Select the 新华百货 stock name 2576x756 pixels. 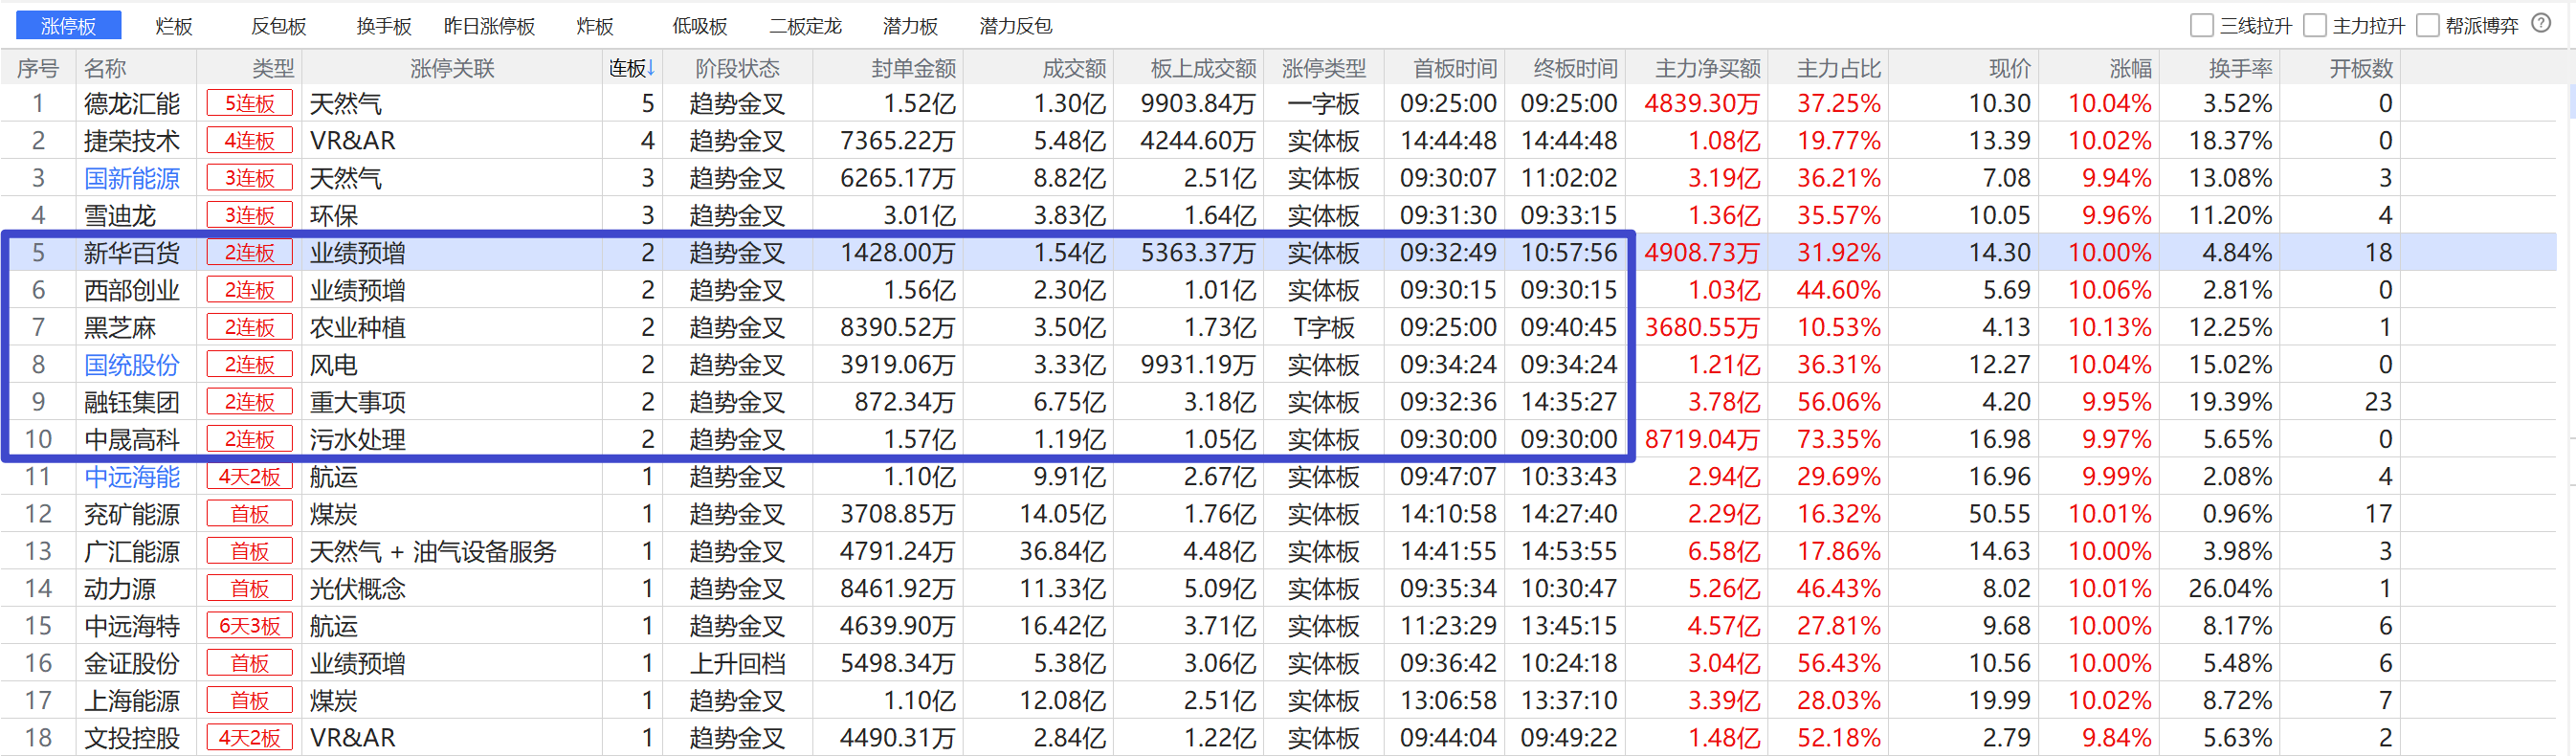point(132,253)
